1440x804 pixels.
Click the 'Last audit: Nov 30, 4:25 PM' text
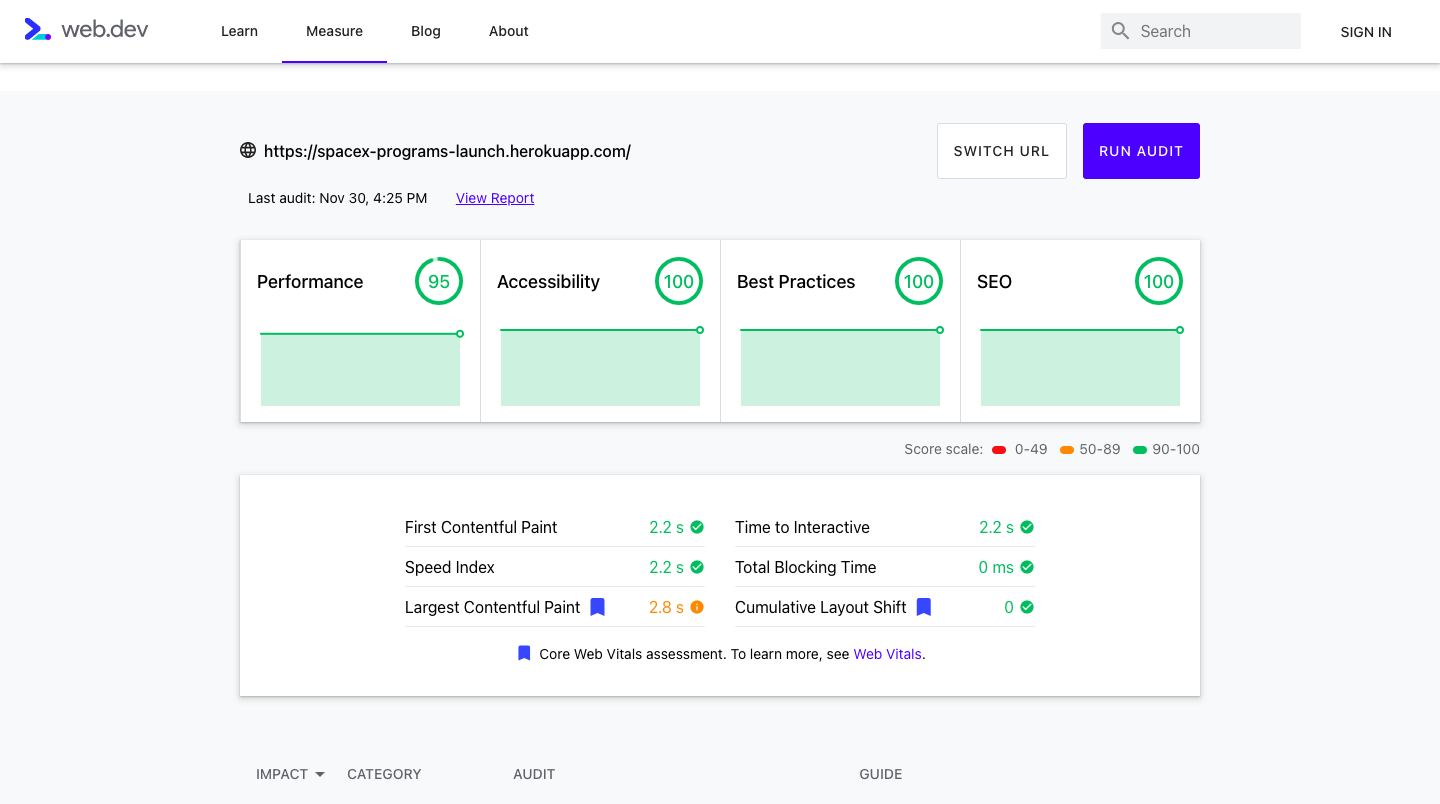(338, 198)
